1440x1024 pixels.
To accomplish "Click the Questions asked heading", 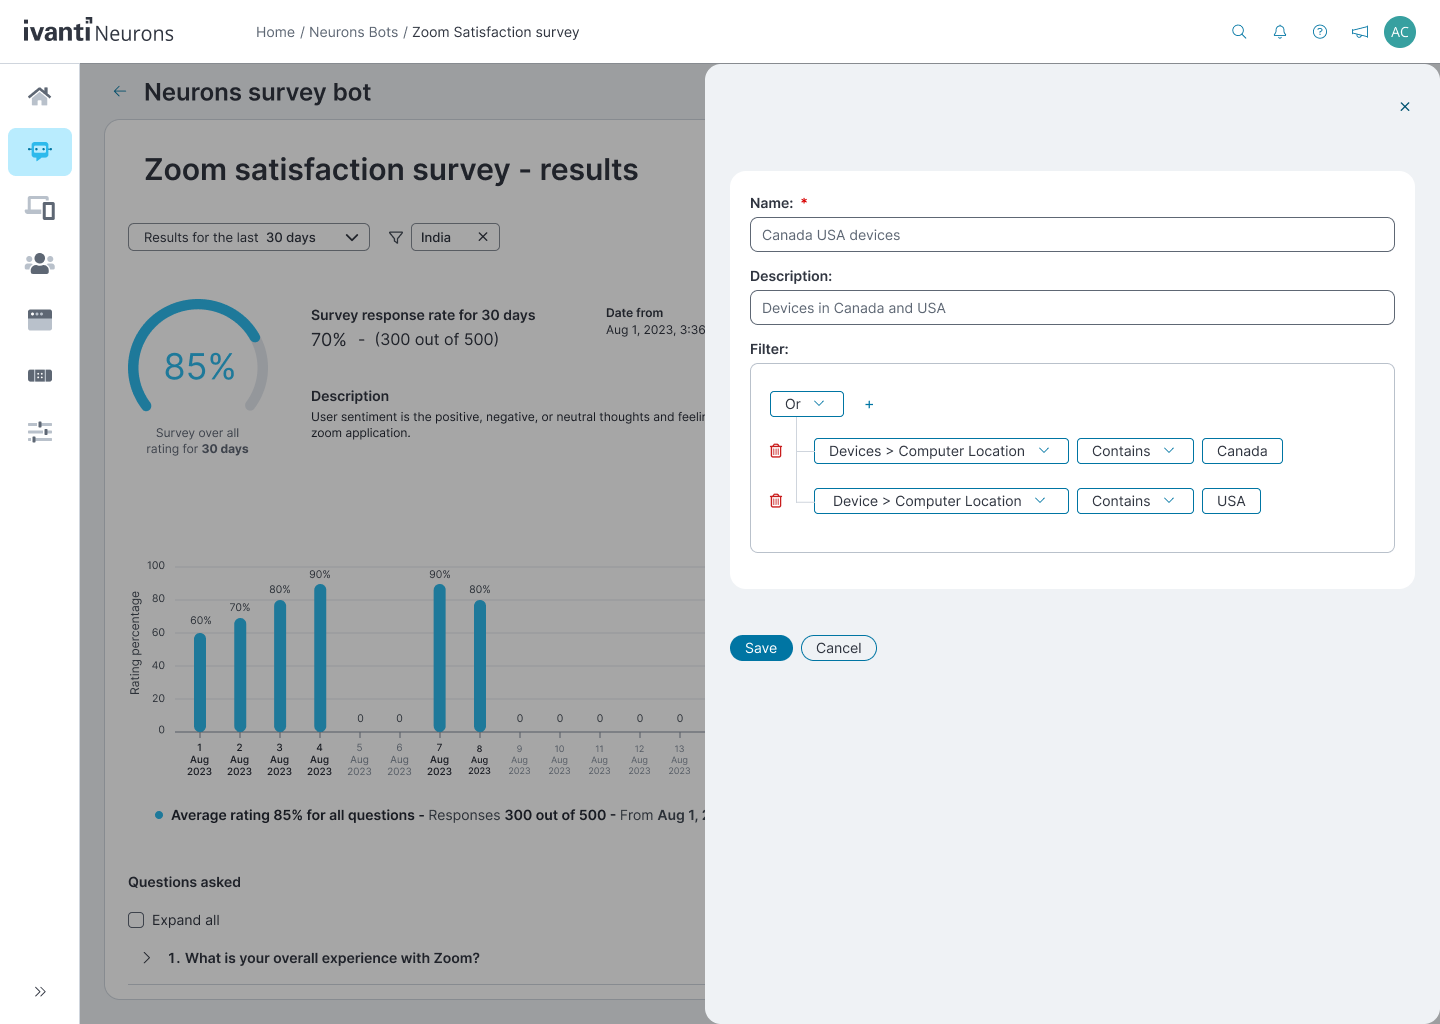I will click(184, 882).
